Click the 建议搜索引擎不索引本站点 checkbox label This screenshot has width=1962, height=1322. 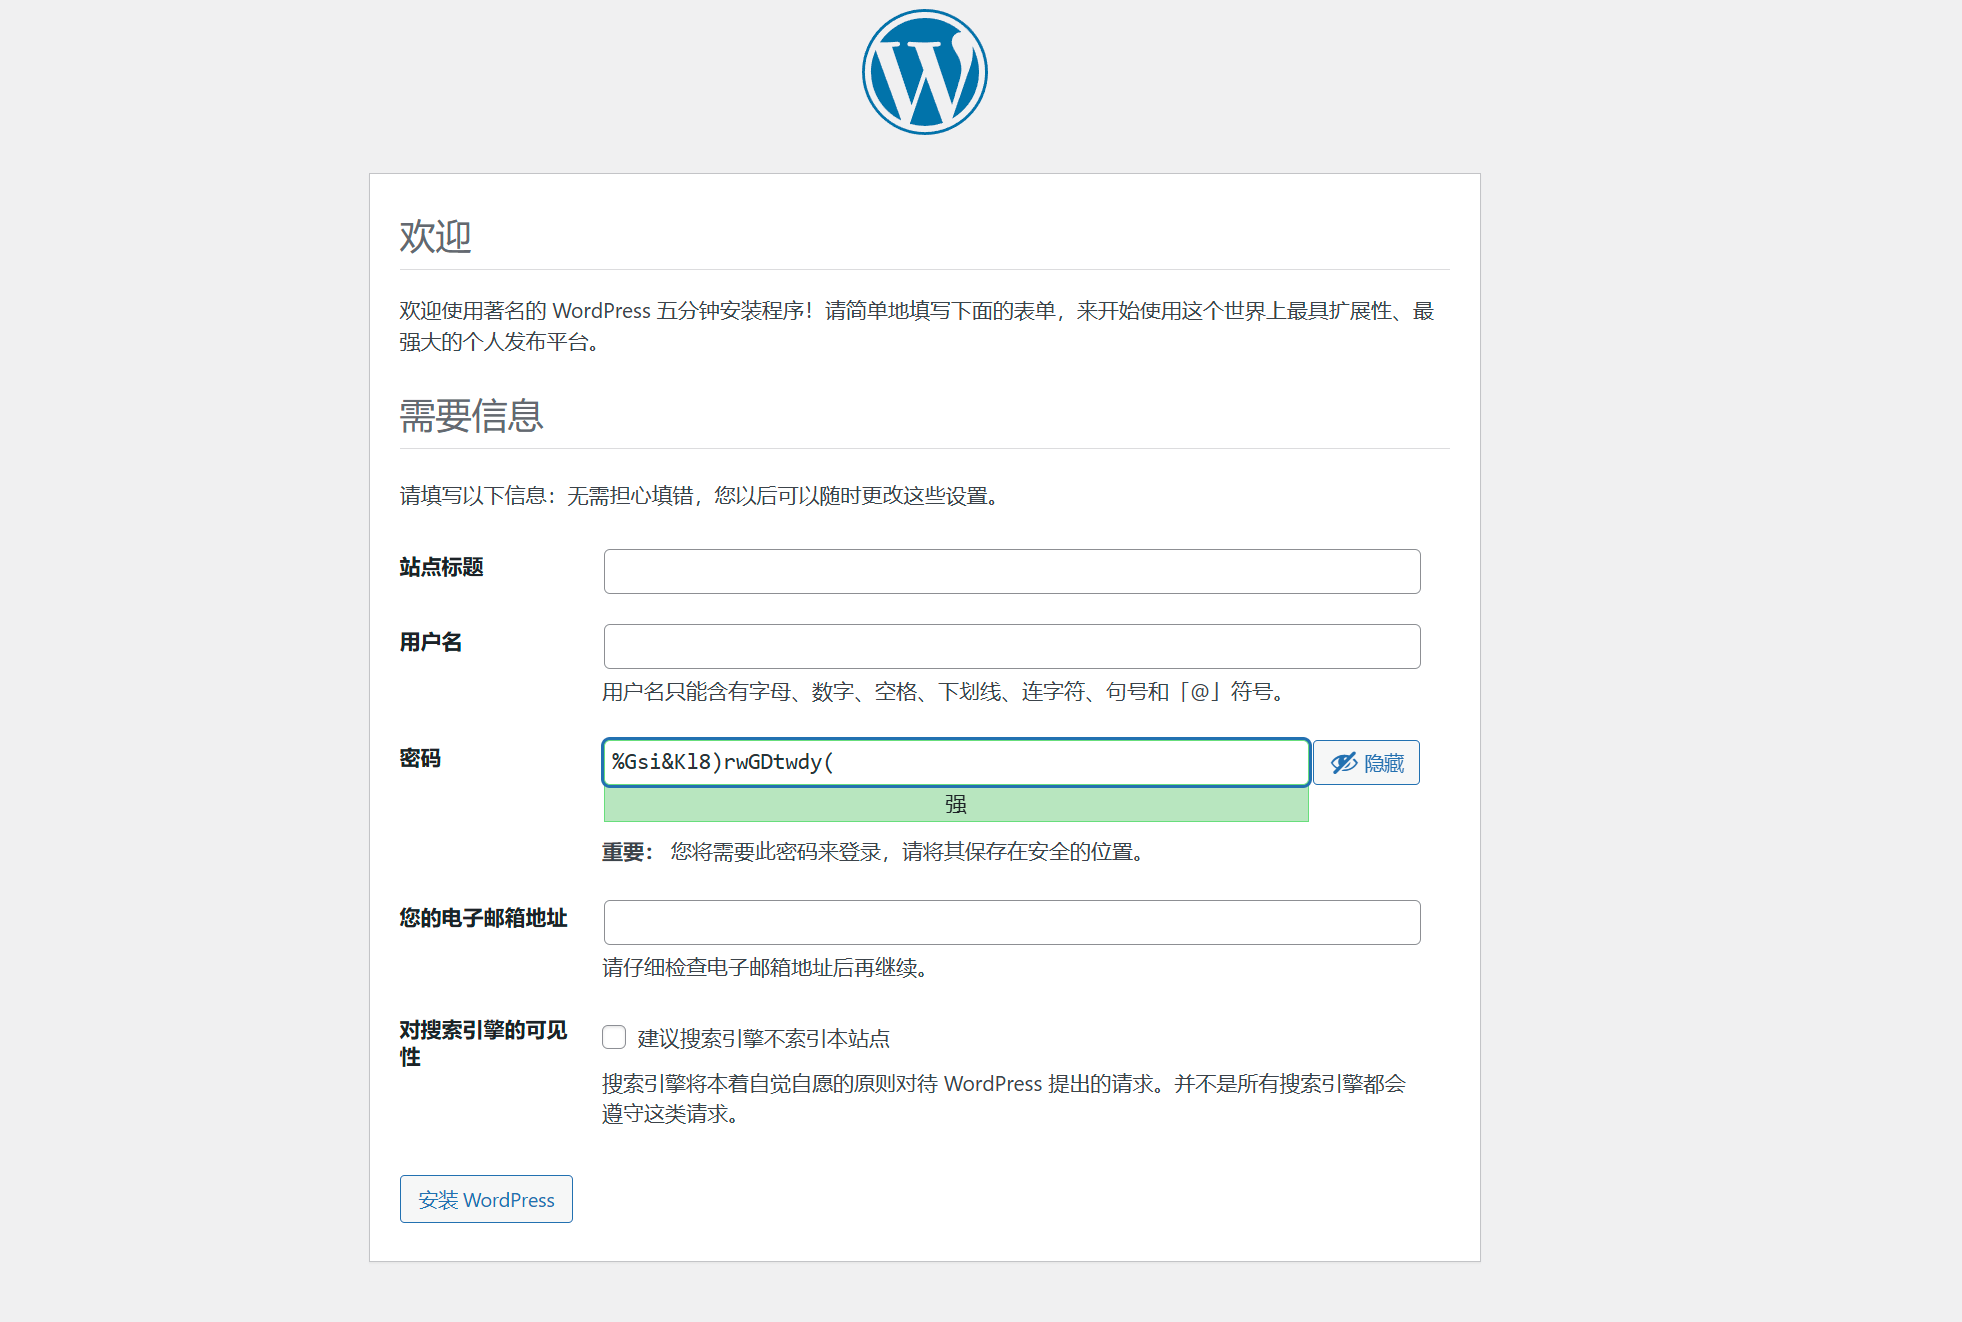pos(764,1039)
